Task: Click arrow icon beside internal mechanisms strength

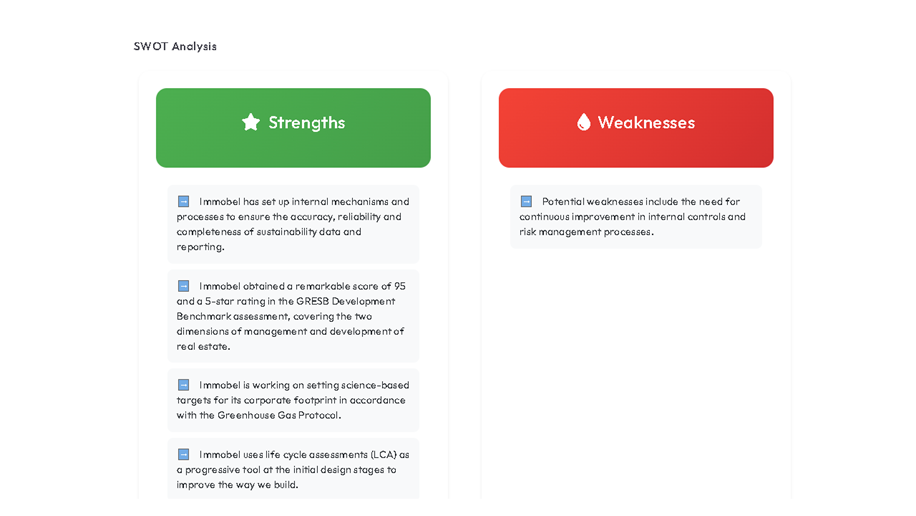Action: pos(184,201)
